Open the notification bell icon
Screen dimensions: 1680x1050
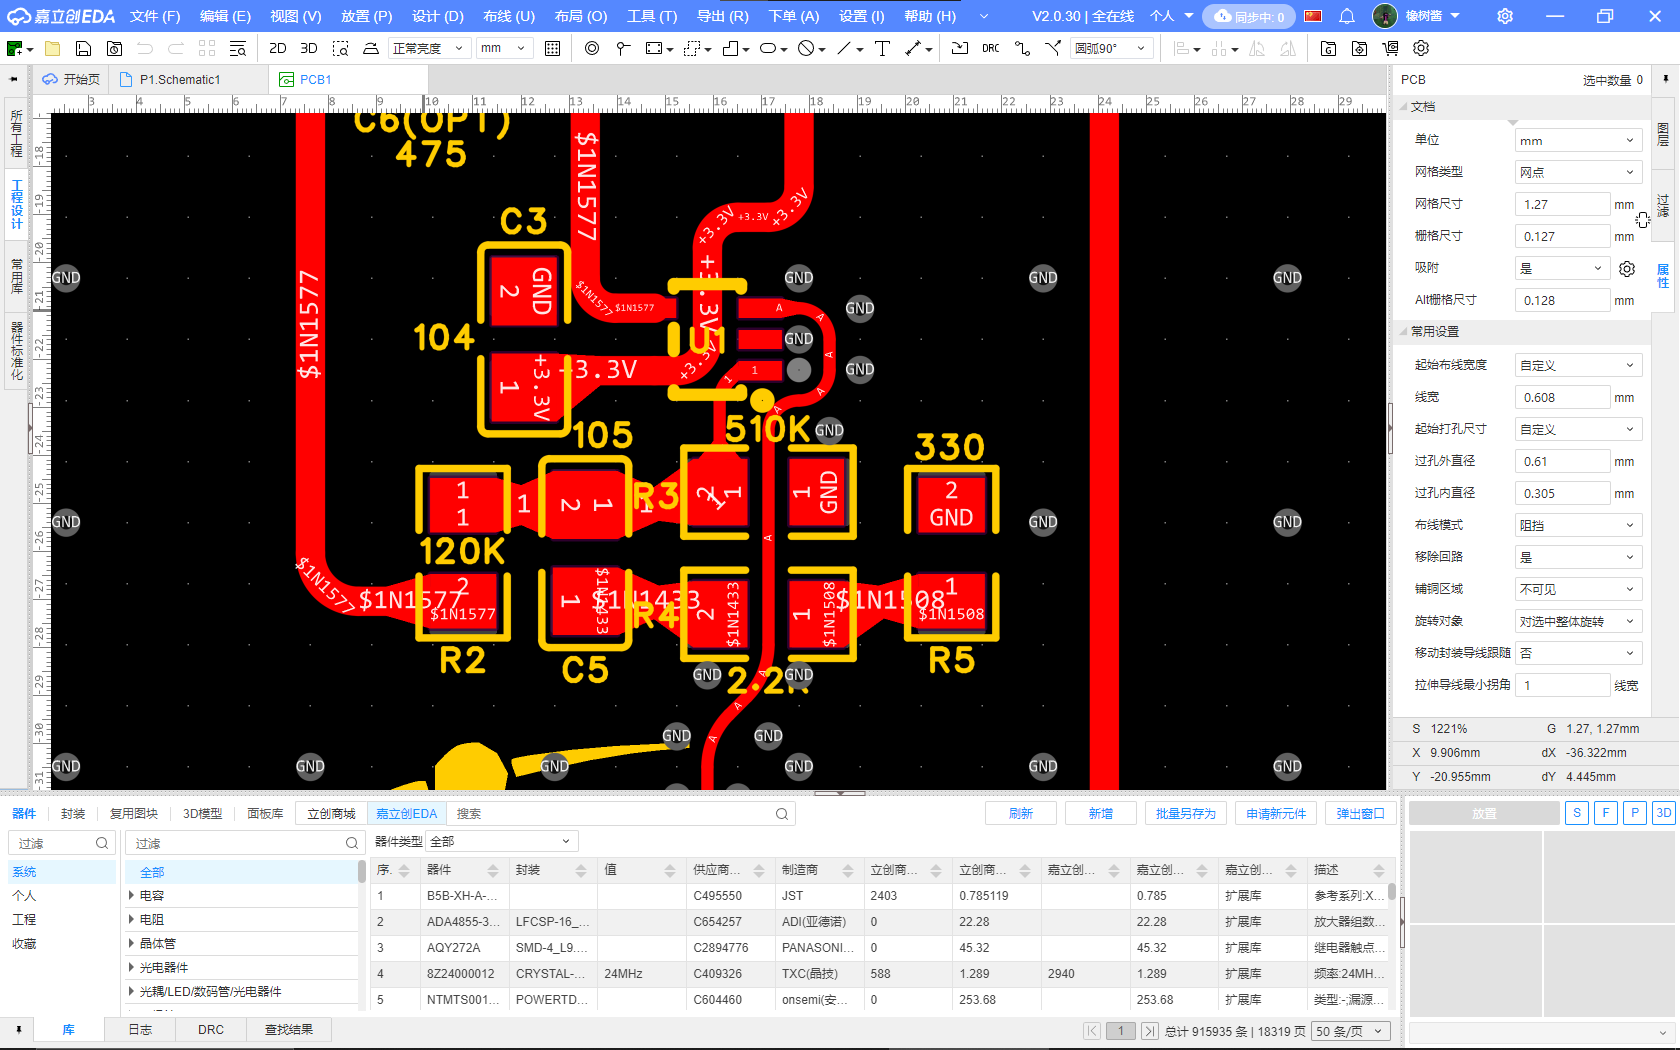point(1347,16)
